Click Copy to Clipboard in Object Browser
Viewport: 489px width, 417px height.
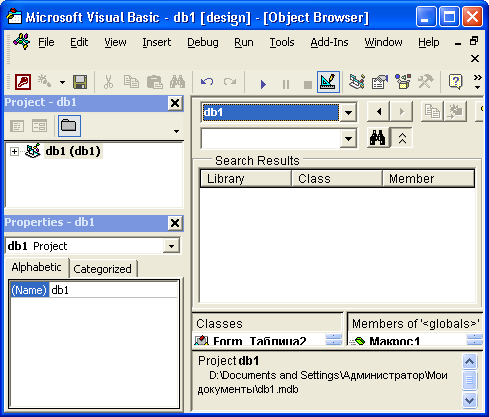coord(432,112)
